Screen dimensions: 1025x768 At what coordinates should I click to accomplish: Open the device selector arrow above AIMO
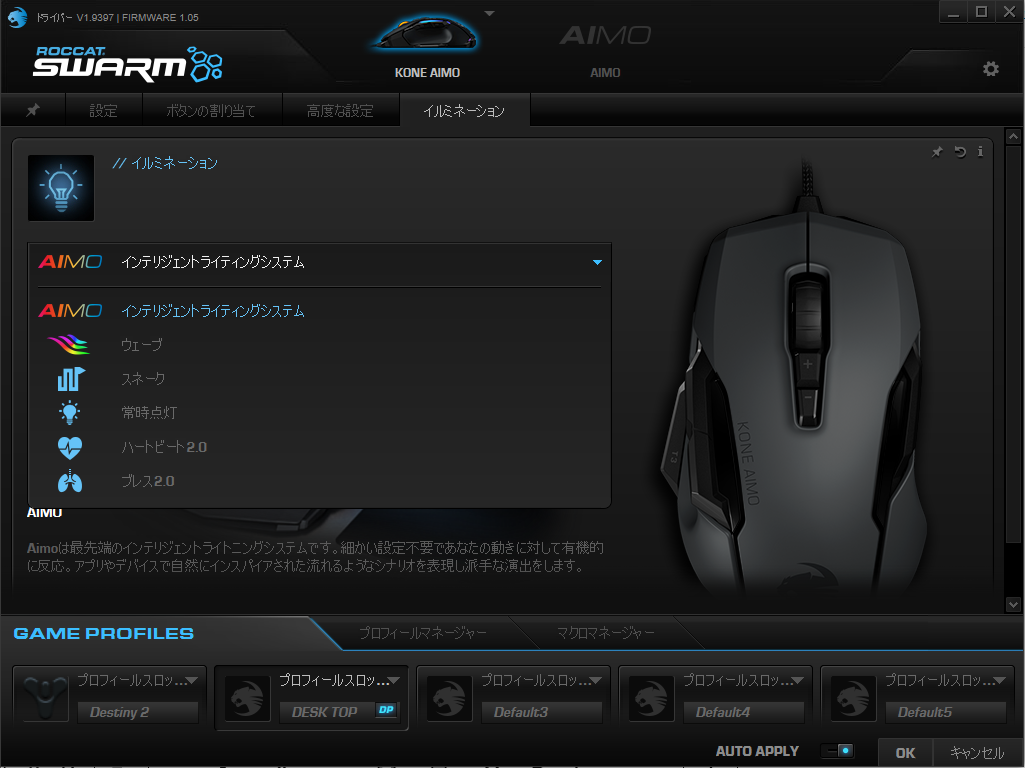(489, 13)
